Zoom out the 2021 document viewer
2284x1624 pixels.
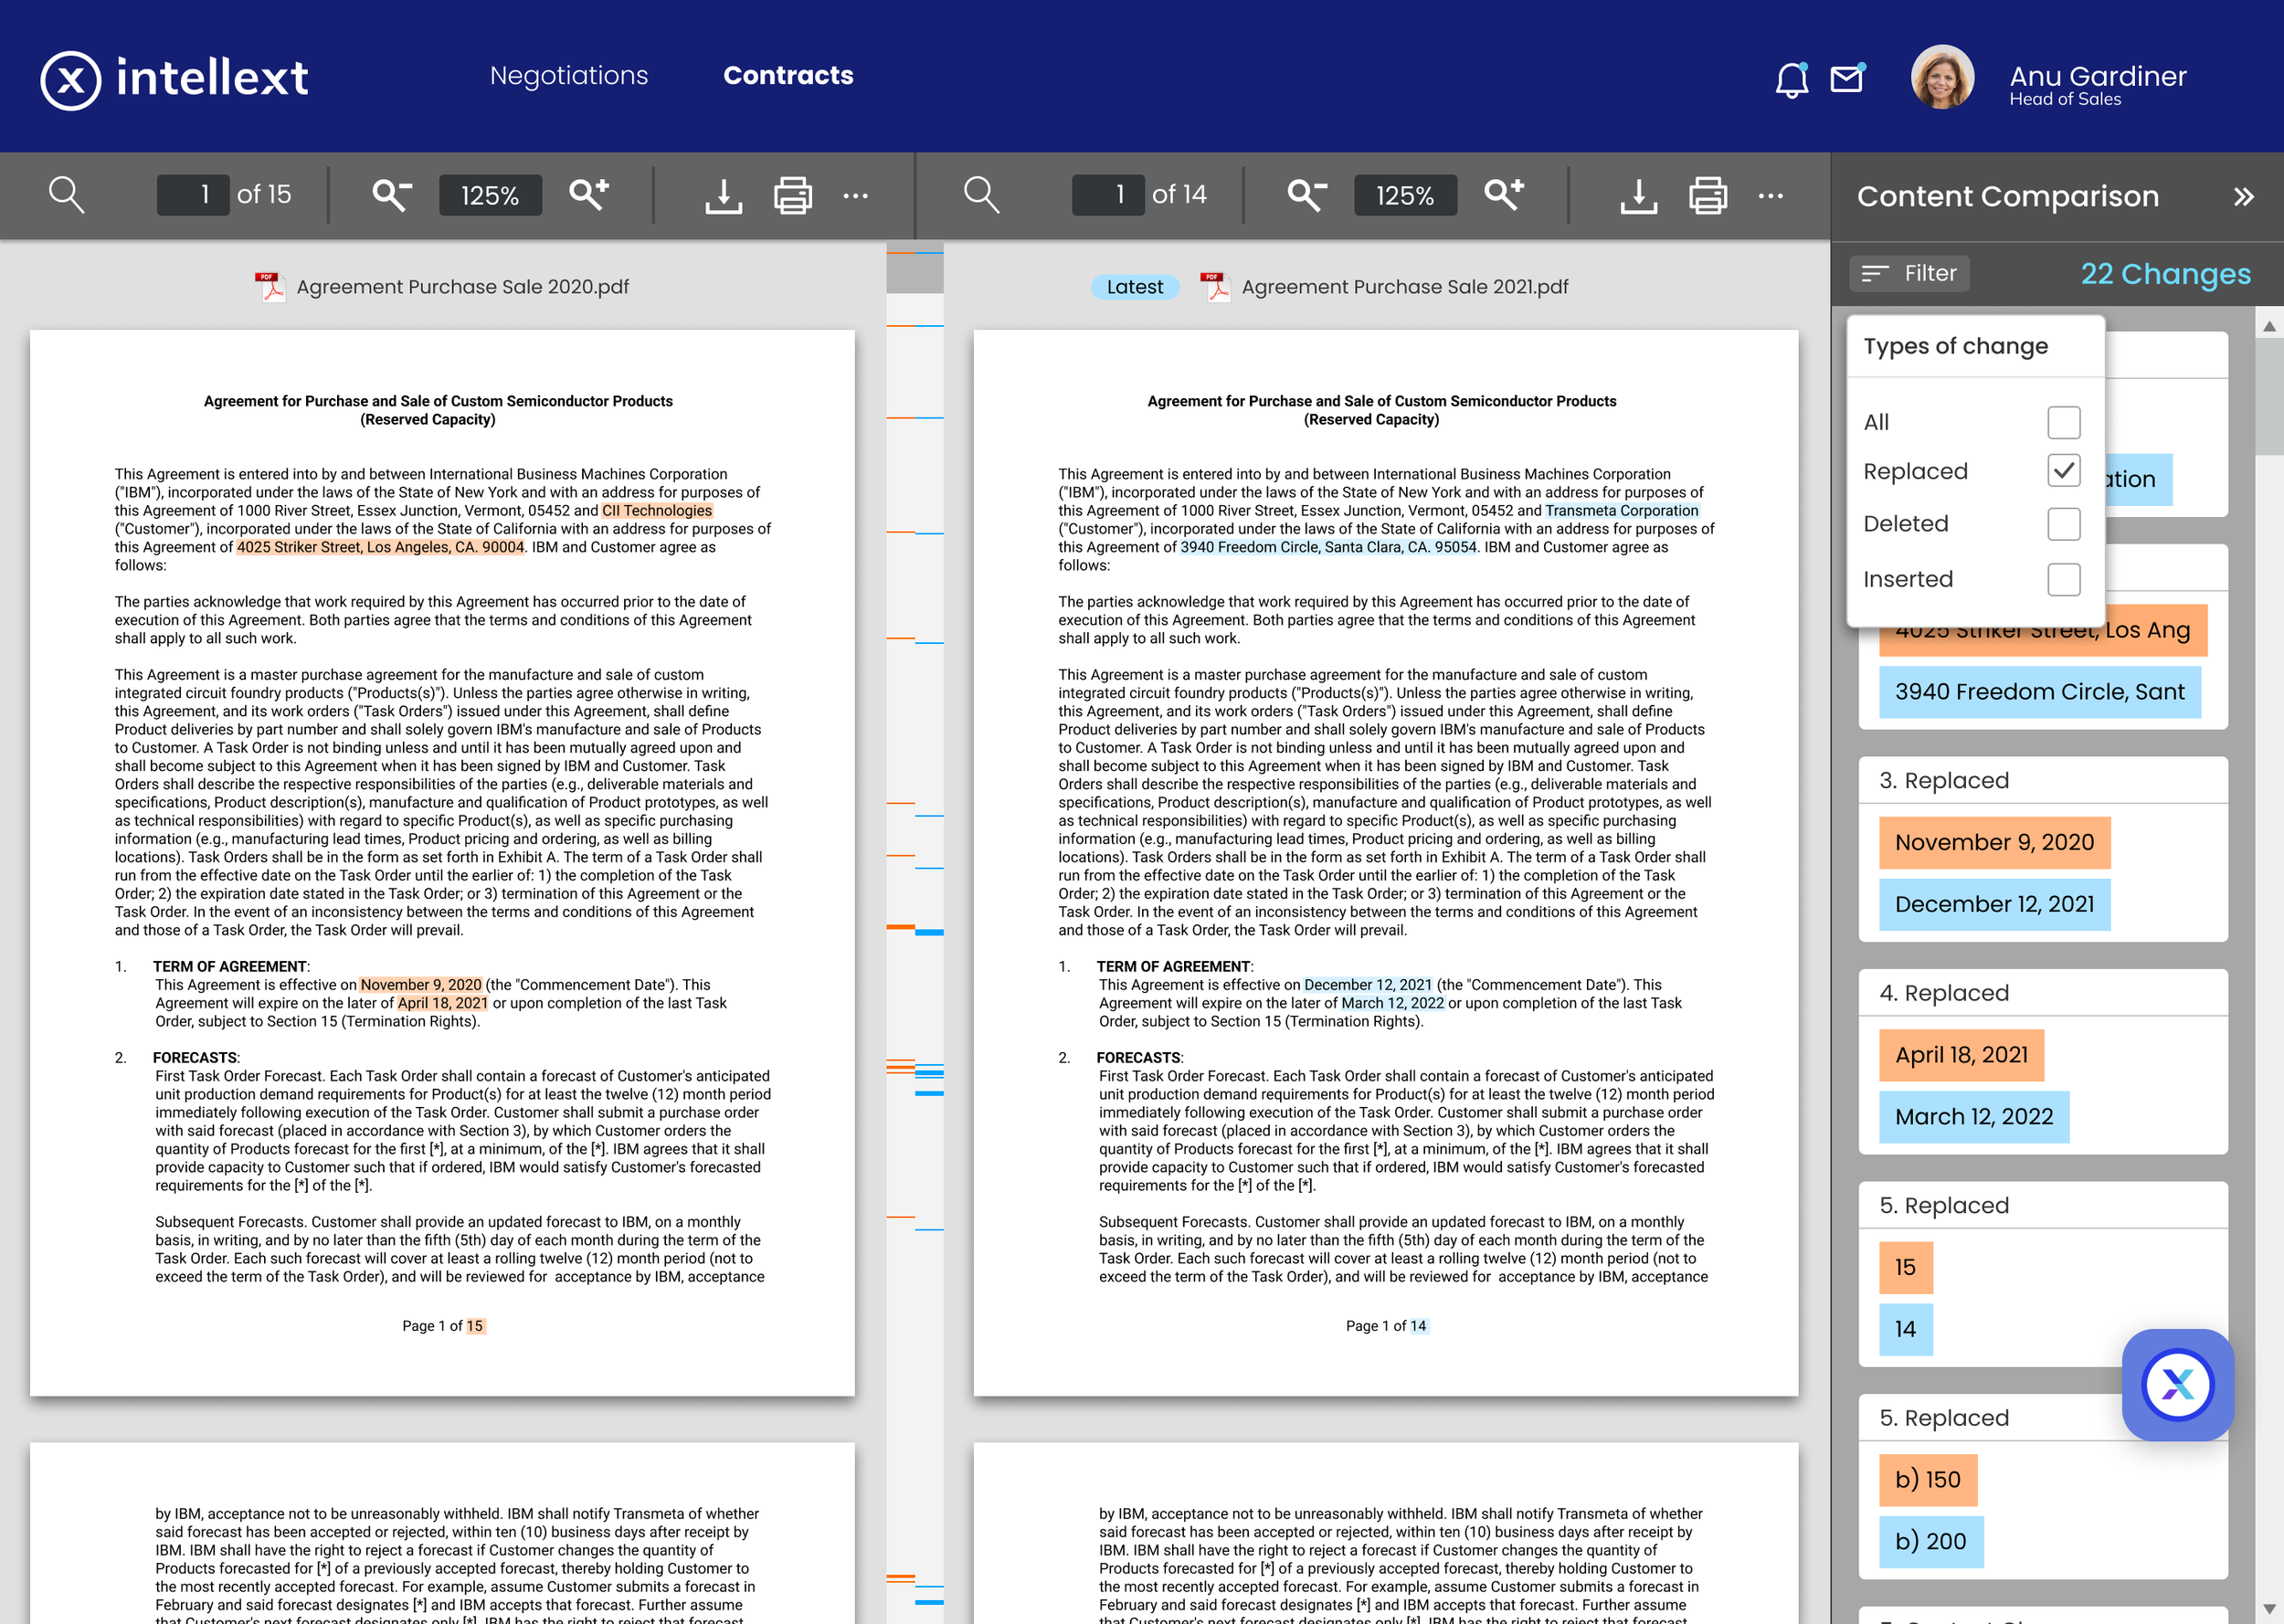[1306, 194]
